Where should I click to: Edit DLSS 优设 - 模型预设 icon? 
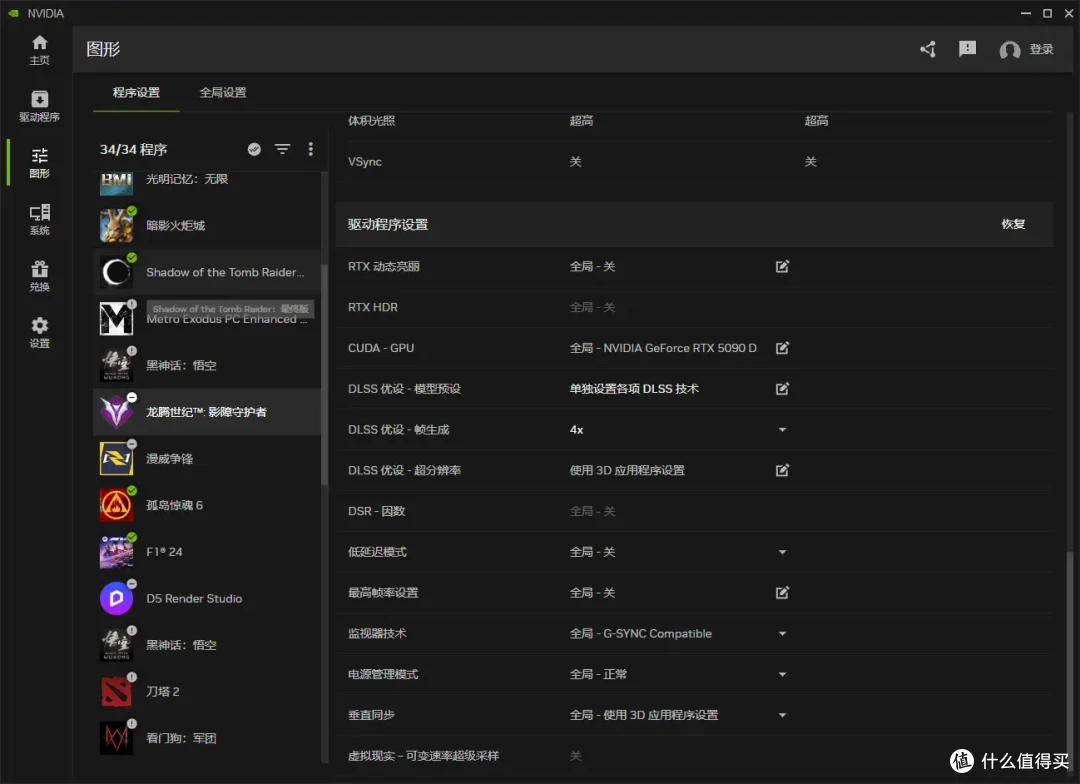coord(782,389)
